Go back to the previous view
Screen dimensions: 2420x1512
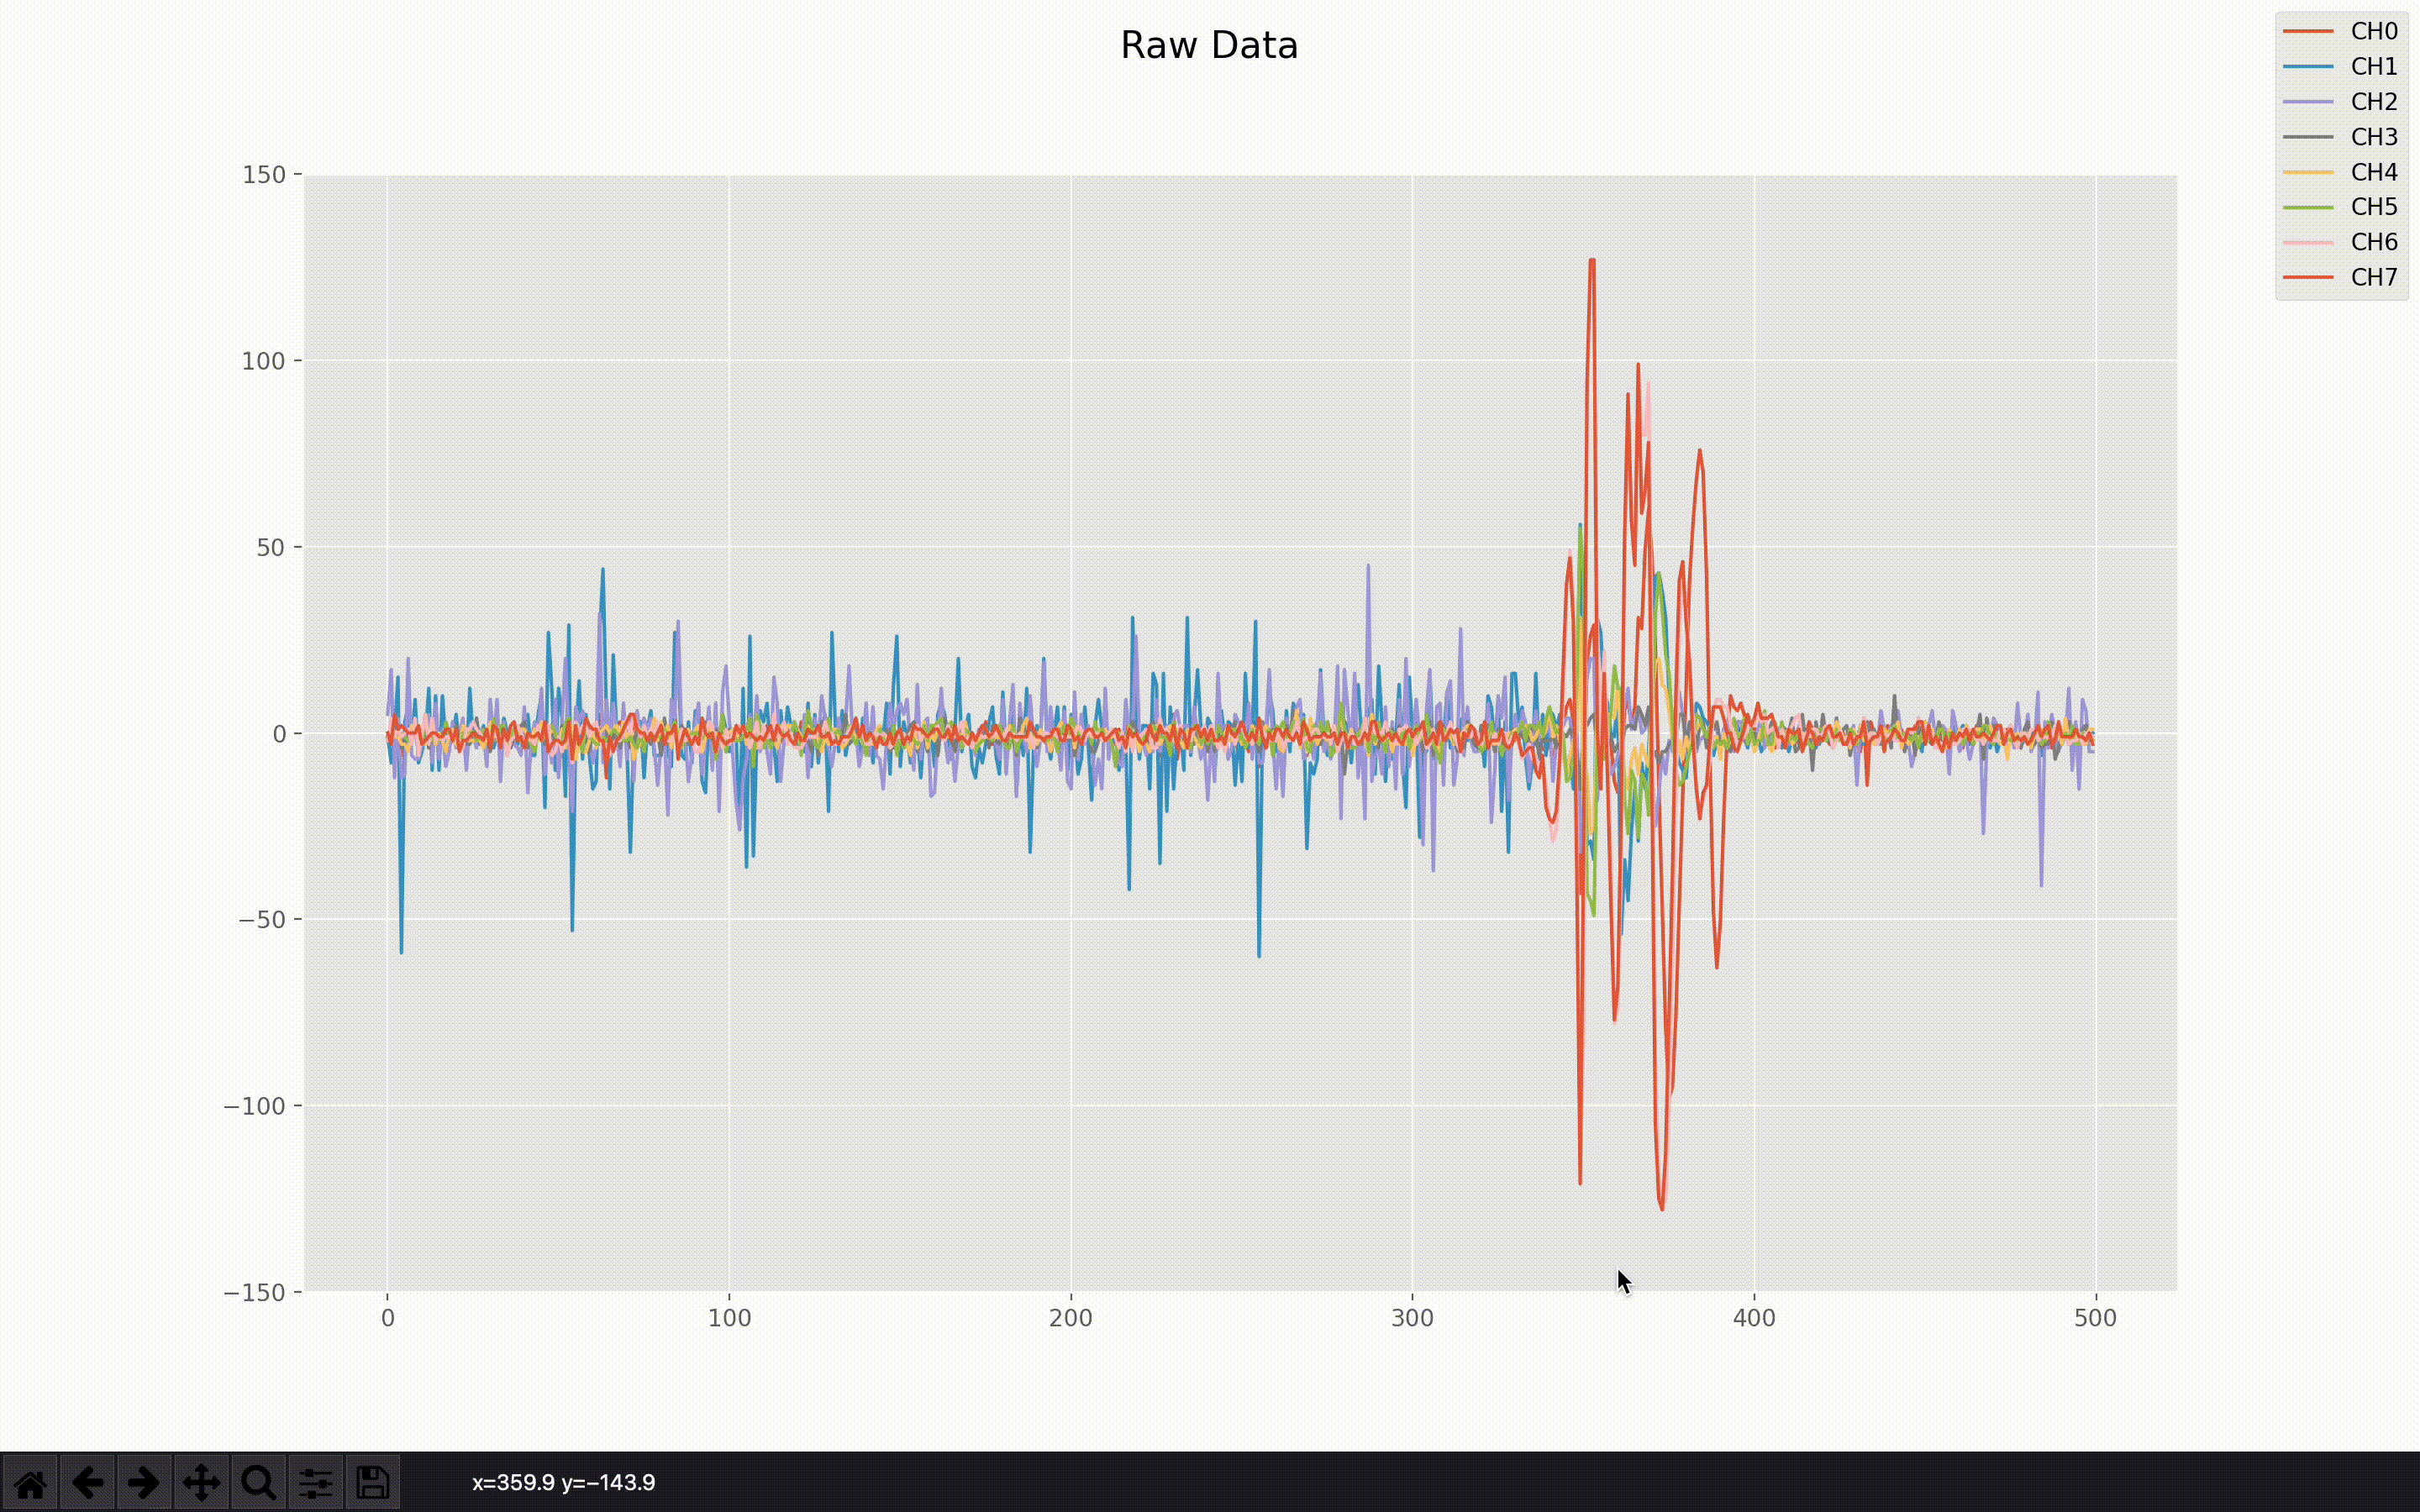coord(87,1483)
